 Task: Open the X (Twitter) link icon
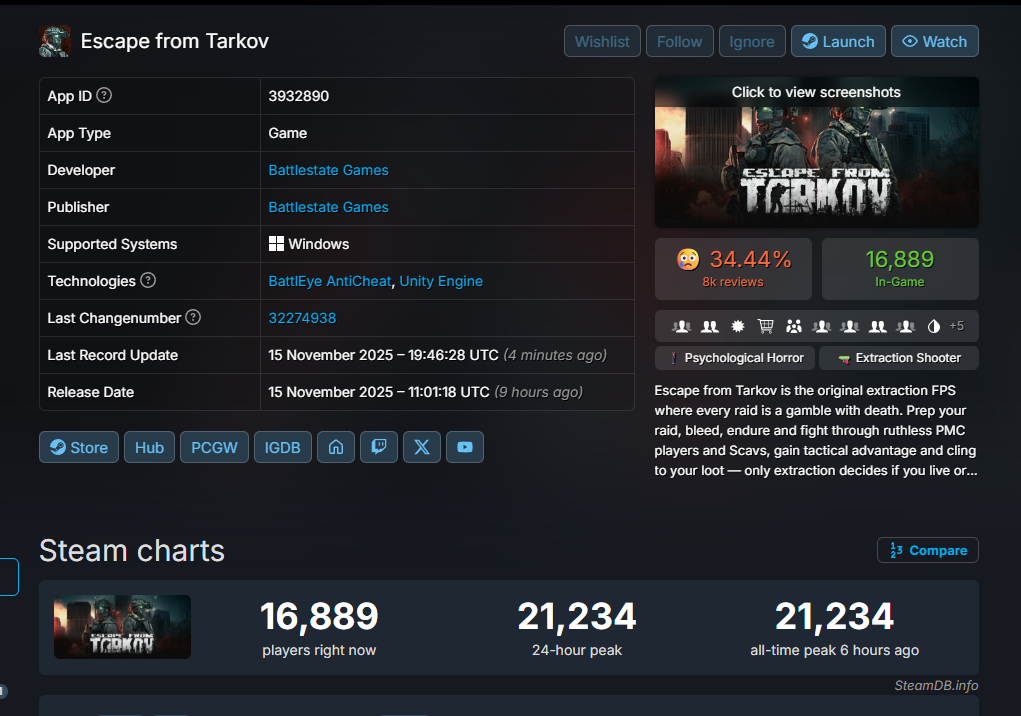tap(422, 447)
